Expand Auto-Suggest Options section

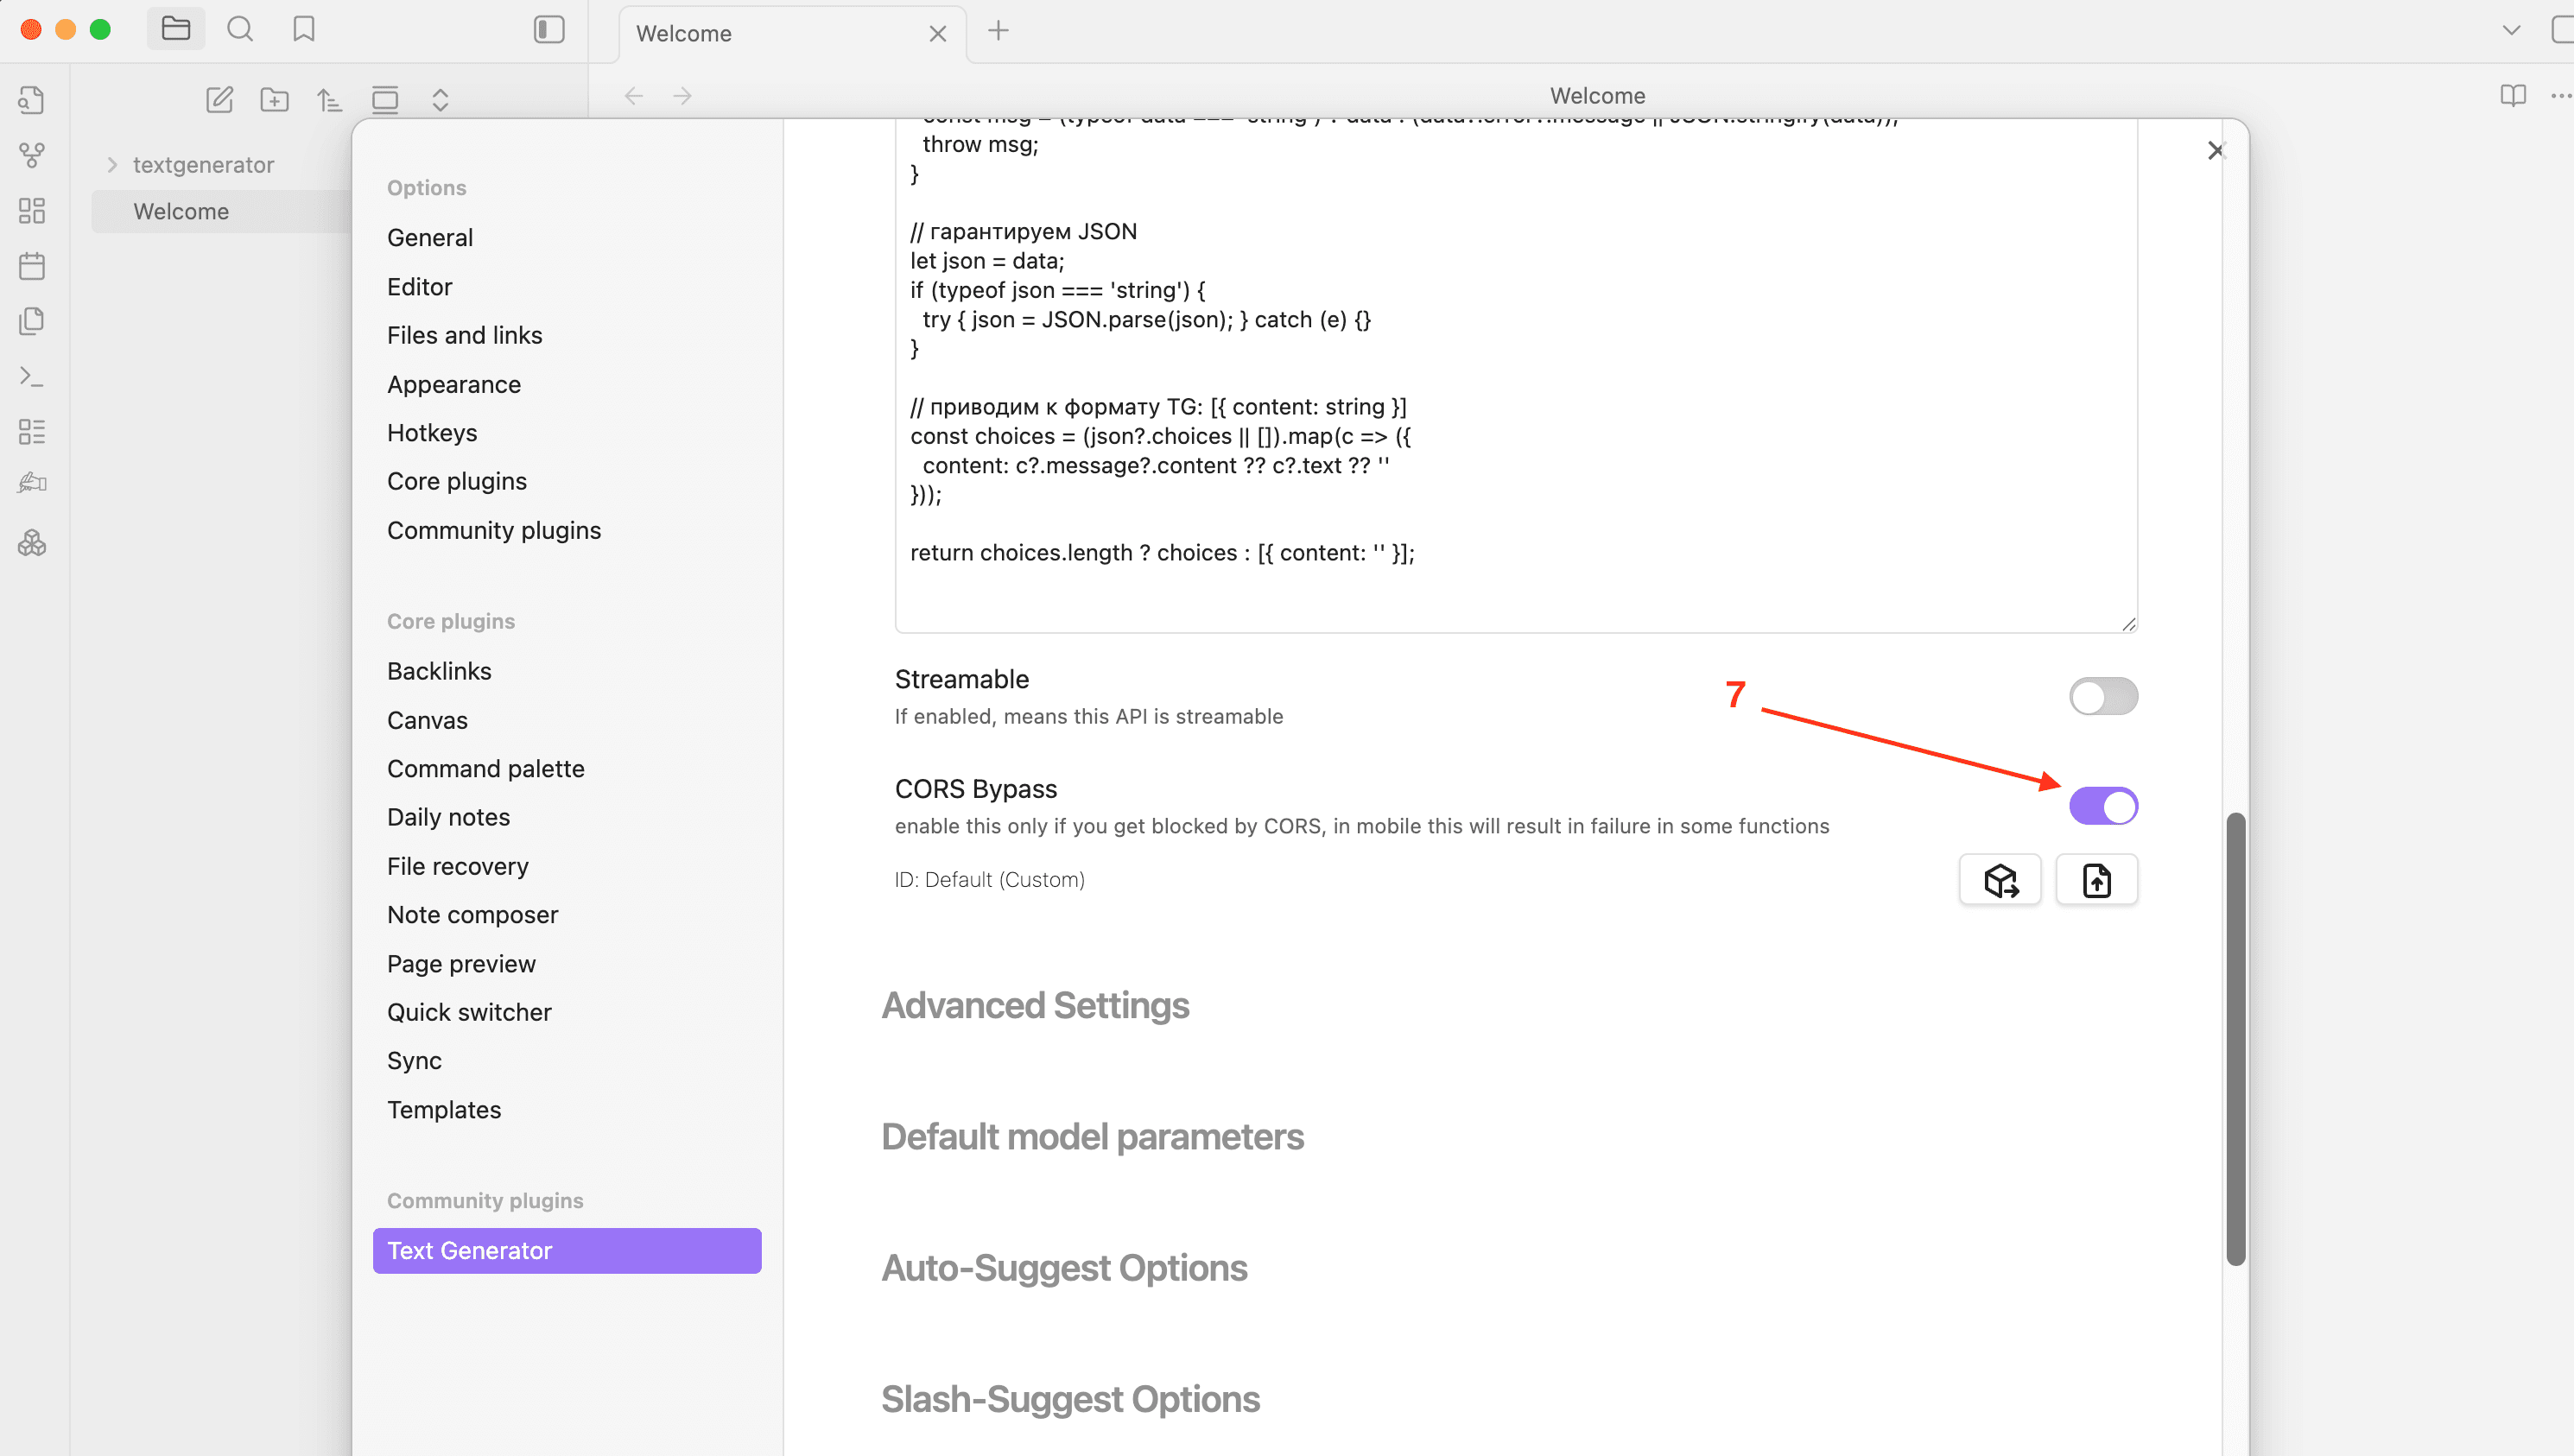[1064, 1268]
